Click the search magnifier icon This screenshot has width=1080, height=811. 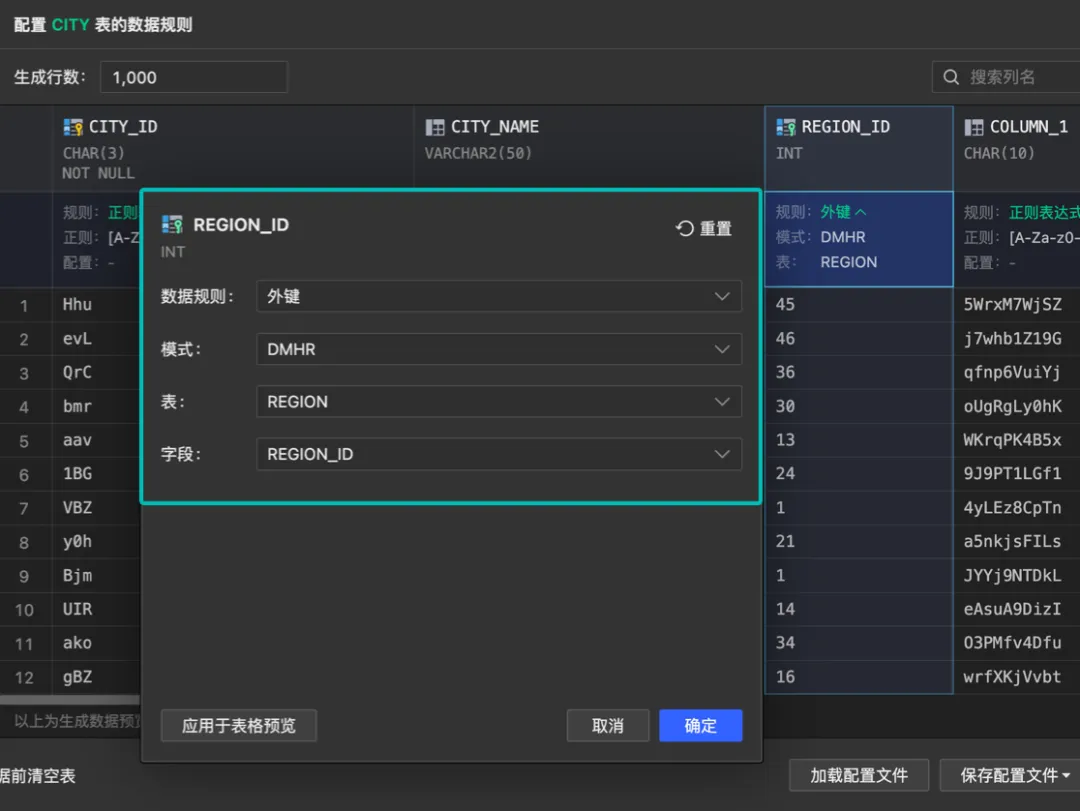point(951,77)
